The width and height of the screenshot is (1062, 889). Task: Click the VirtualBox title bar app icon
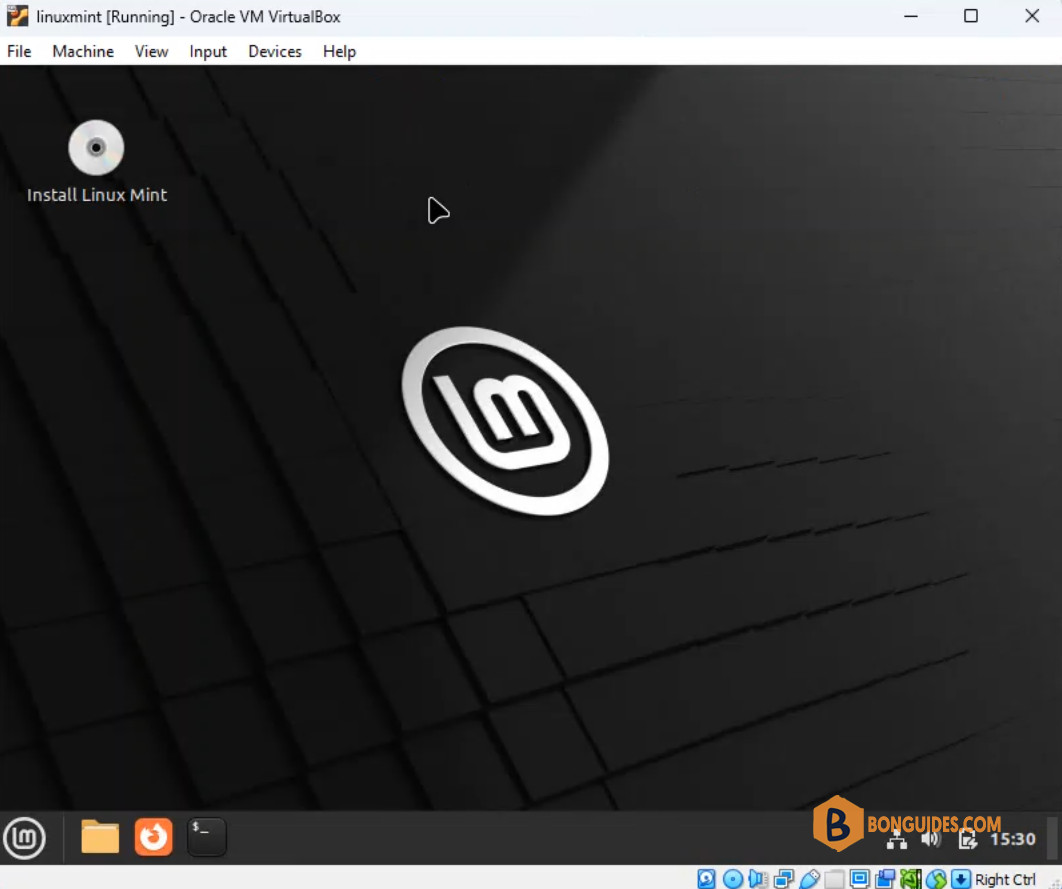coord(18,16)
